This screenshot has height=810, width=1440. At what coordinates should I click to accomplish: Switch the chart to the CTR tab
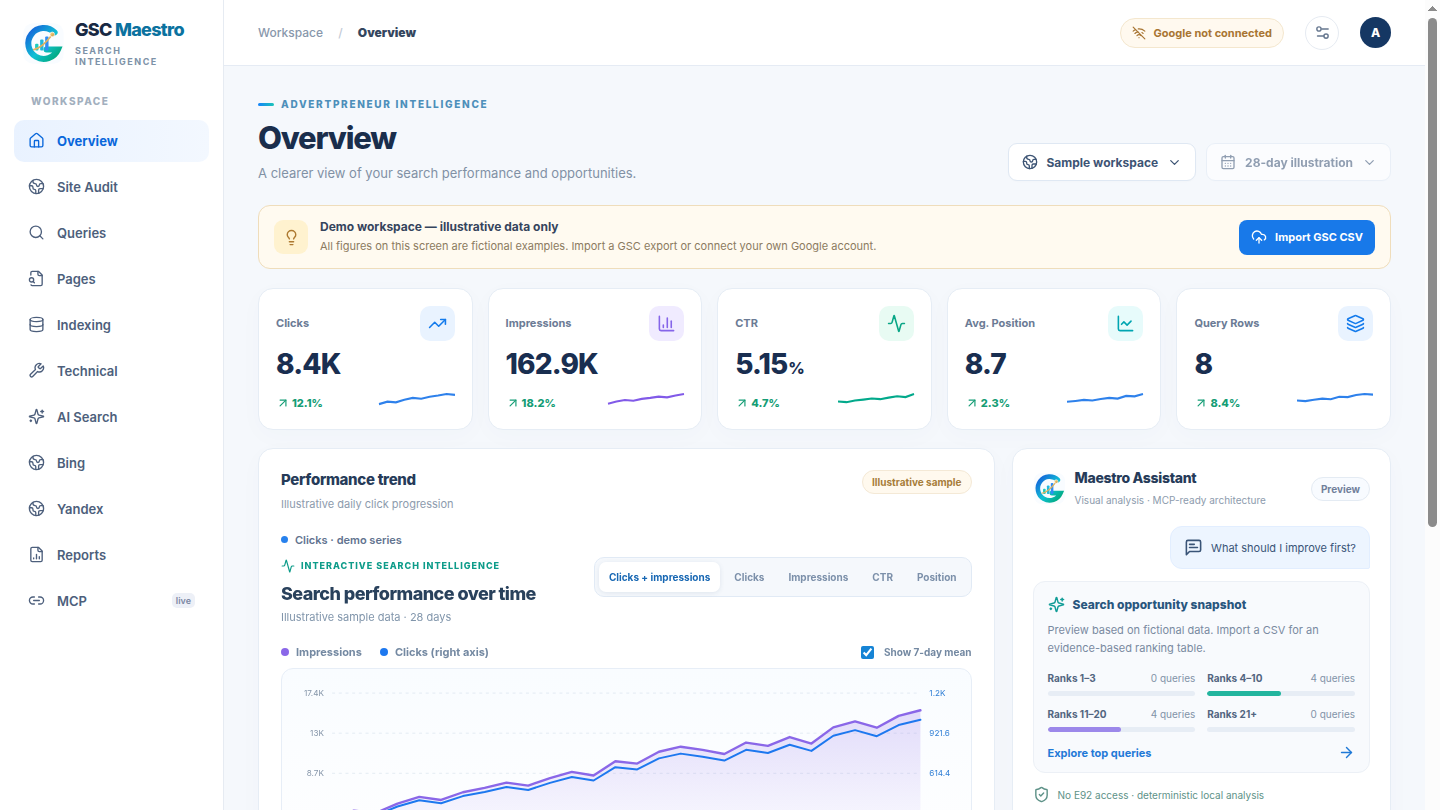pos(882,577)
